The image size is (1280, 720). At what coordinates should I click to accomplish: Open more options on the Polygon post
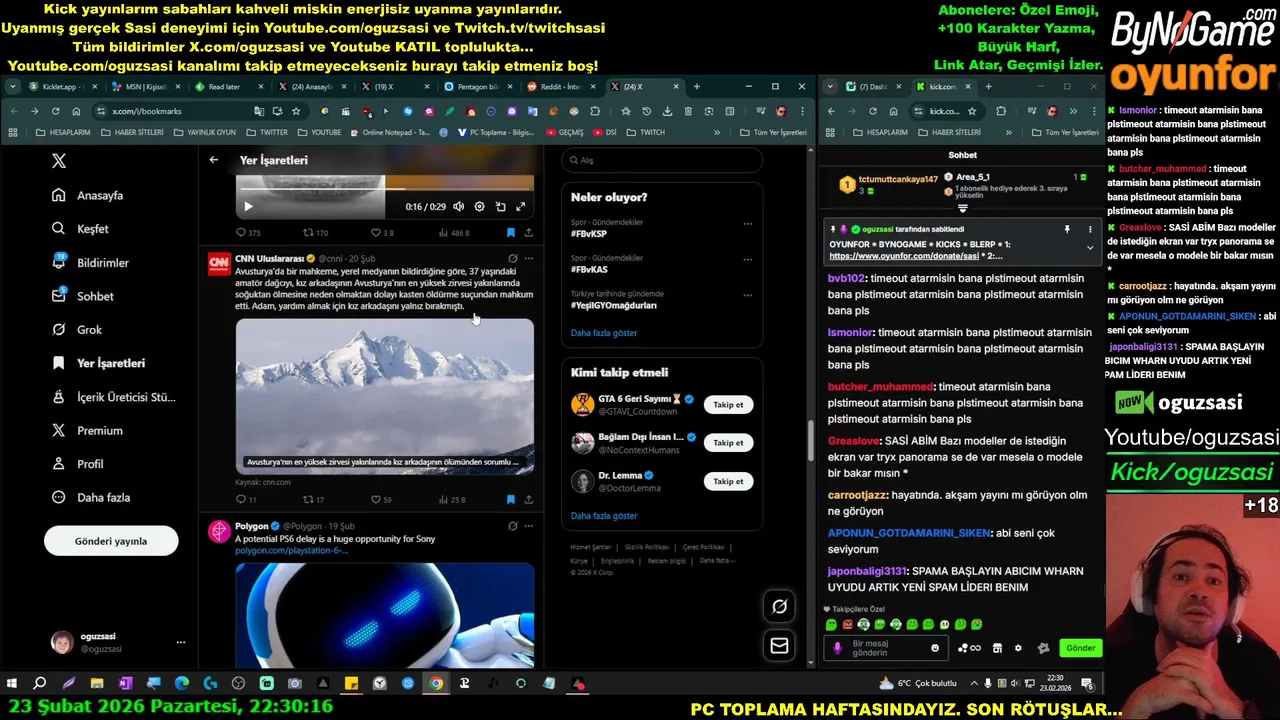point(529,525)
